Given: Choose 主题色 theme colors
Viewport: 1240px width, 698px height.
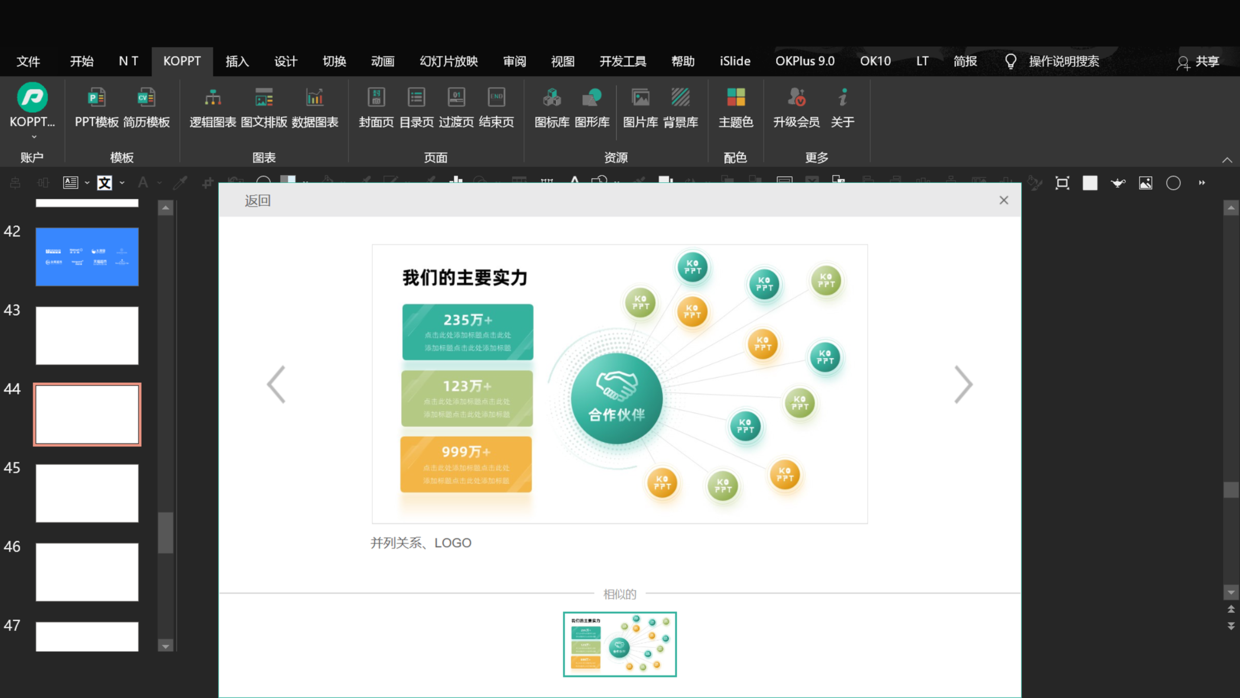Looking at the screenshot, I should pyautogui.click(x=735, y=107).
